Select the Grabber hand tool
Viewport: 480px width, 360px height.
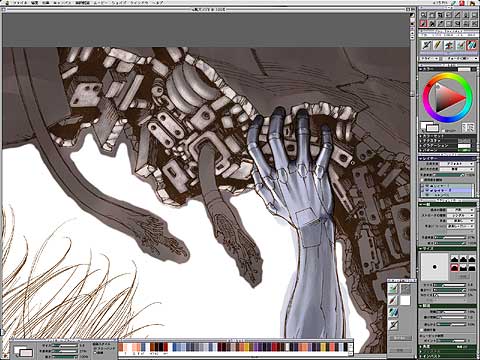tap(432, 15)
